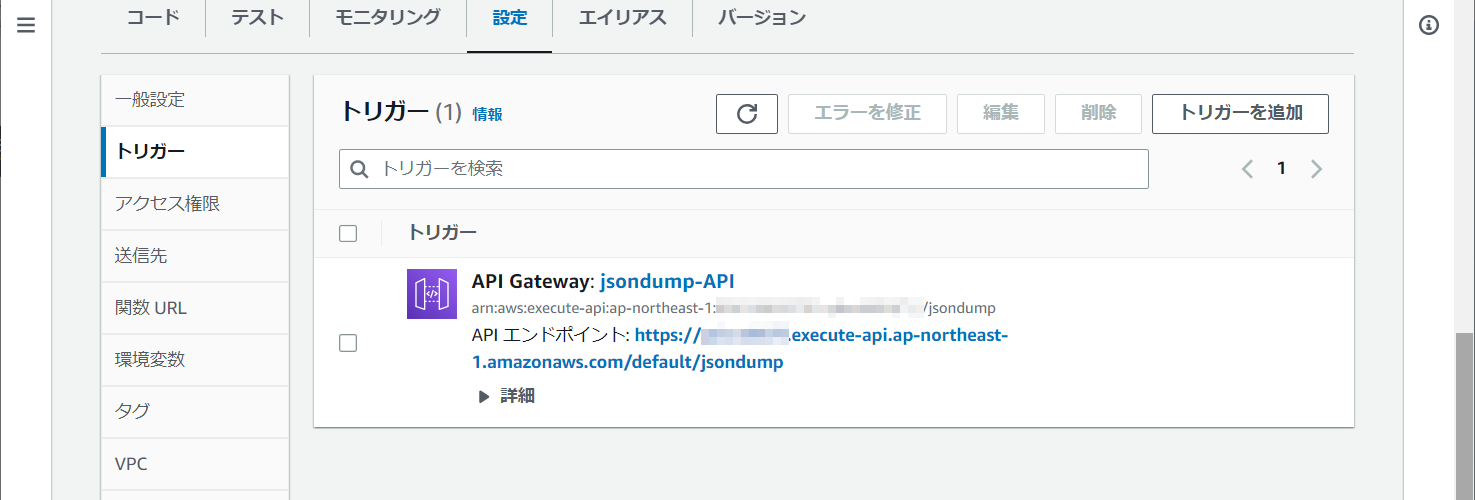The height and width of the screenshot is (500, 1475).
Task: Go to previous page of triggers
Action: point(1247,169)
